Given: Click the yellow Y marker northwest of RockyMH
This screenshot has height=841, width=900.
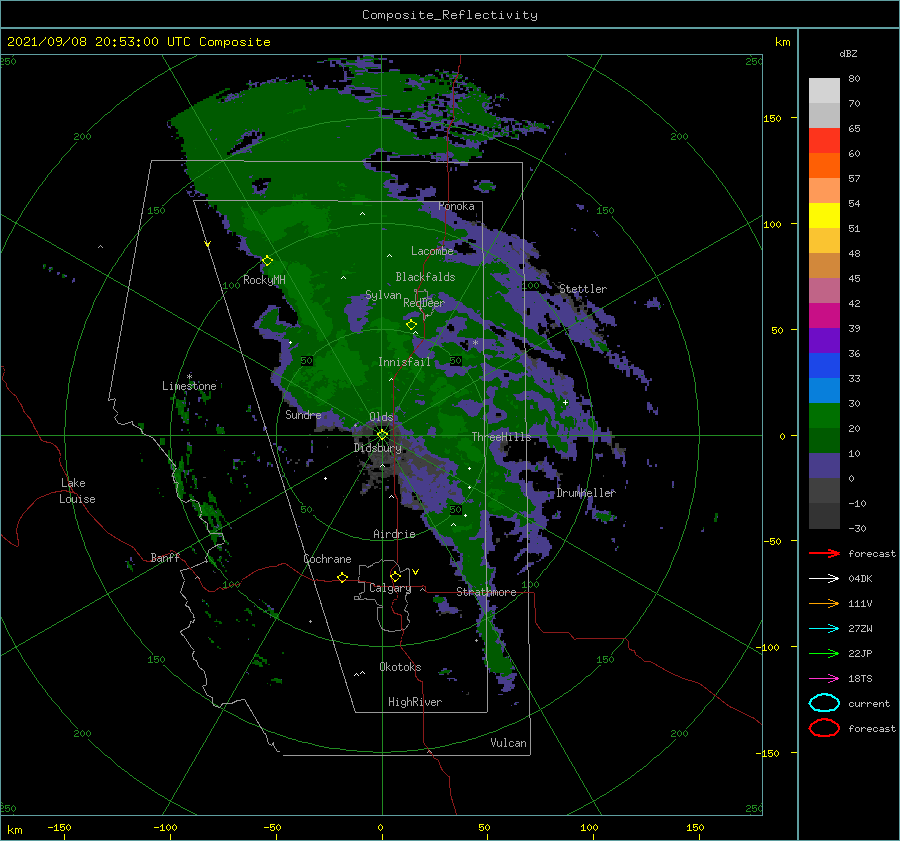Looking at the screenshot, I should click(207, 244).
